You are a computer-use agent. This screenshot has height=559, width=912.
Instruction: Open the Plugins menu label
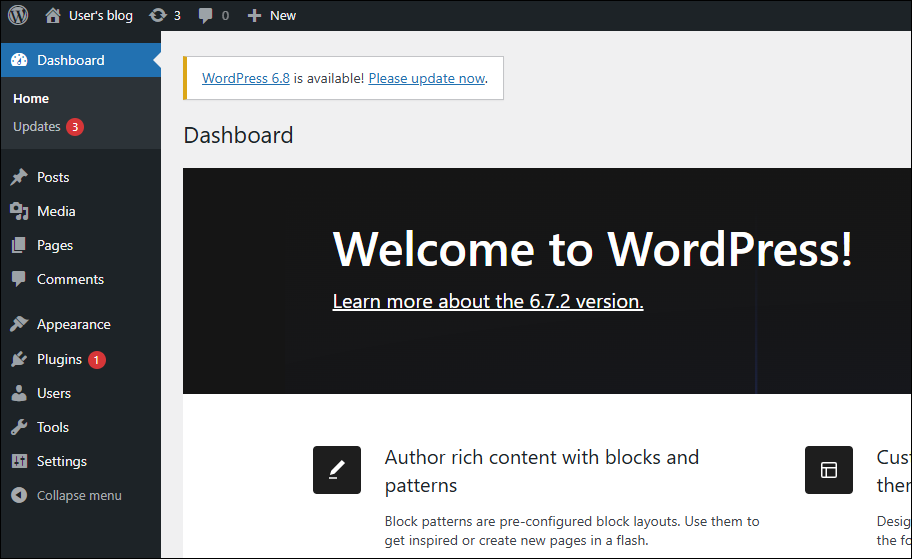coord(59,359)
